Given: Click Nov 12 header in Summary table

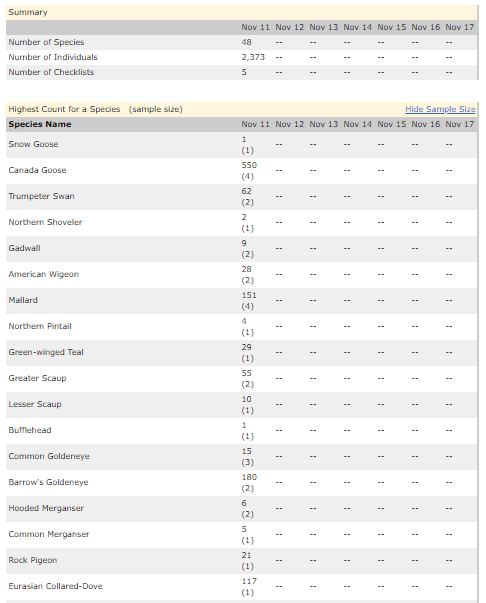Looking at the screenshot, I should [x=290, y=27].
